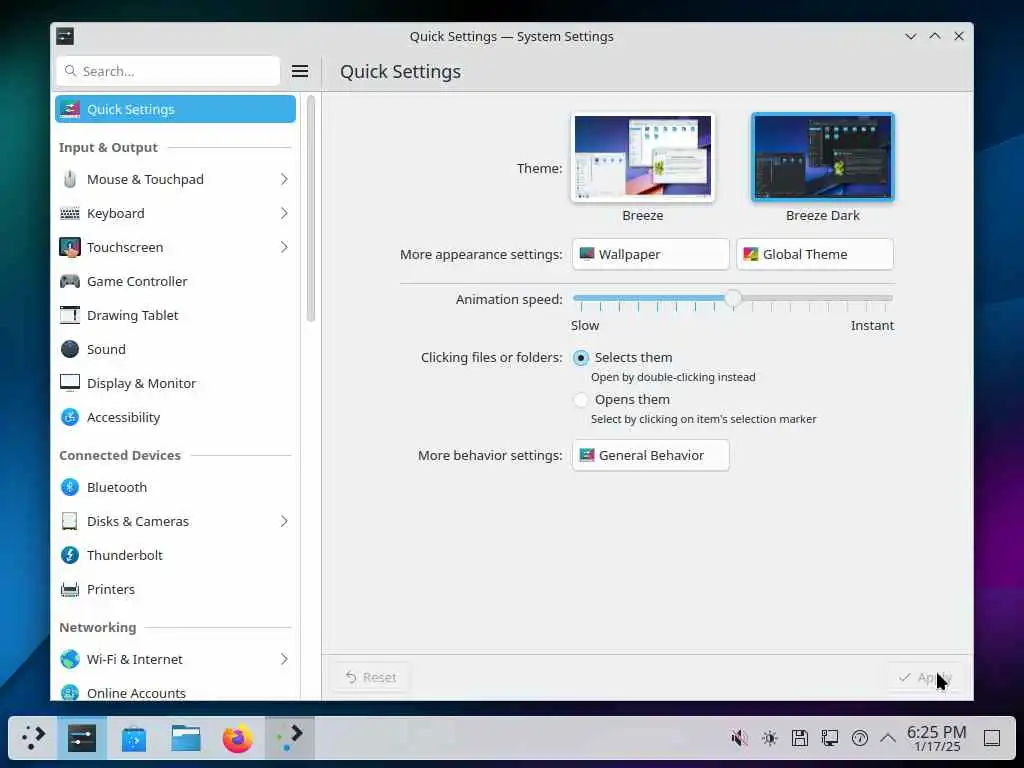This screenshot has width=1024, height=768.
Task: Open the hamburger menu next to search
Action: [300, 71]
